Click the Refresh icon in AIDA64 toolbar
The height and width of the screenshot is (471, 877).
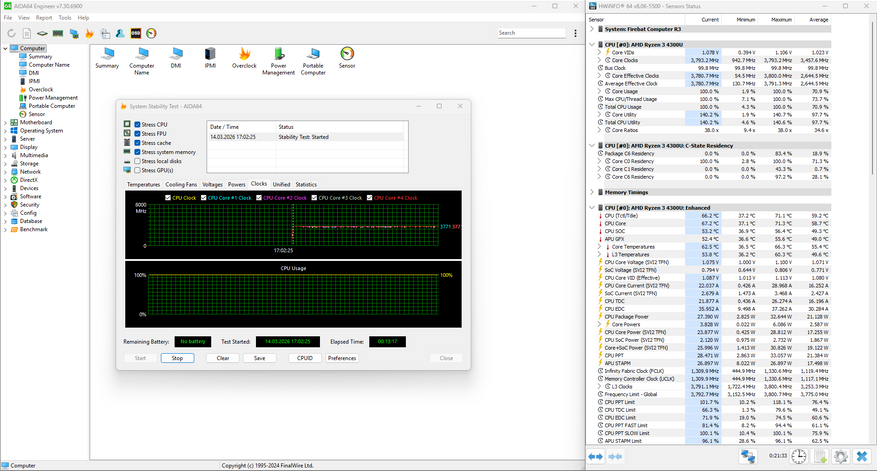tap(12, 33)
